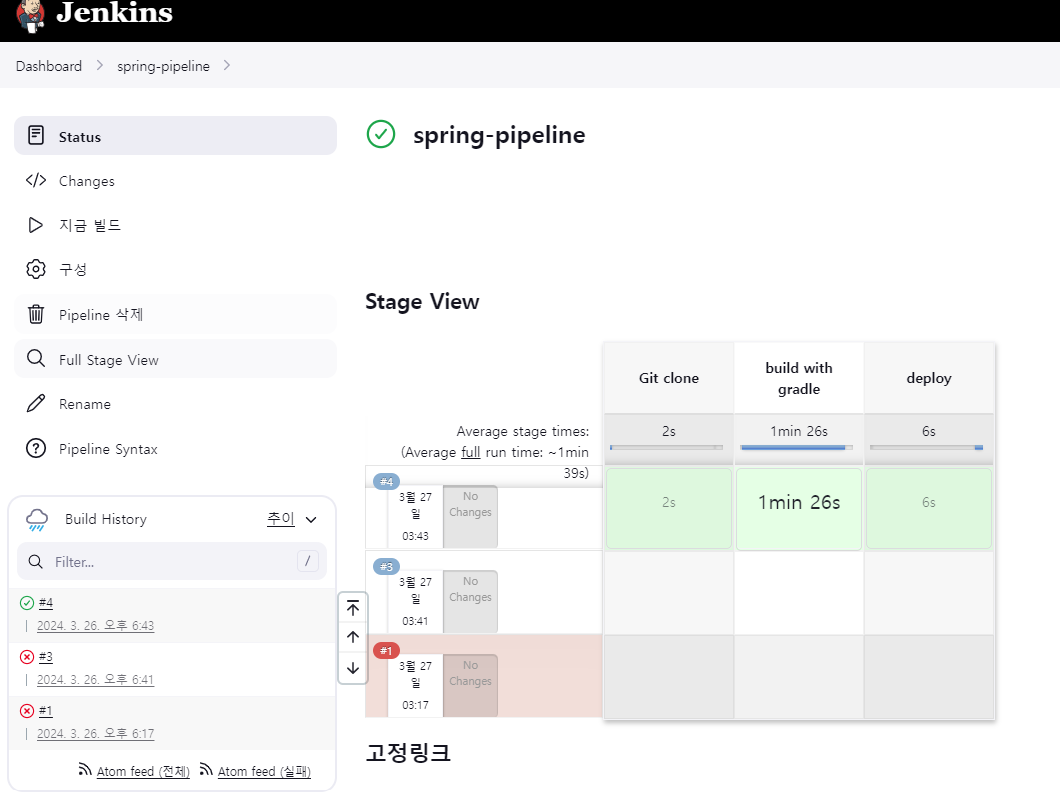Open the 추이 trend link
Viewport: 1060px width, 792px height.
point(281,518)
